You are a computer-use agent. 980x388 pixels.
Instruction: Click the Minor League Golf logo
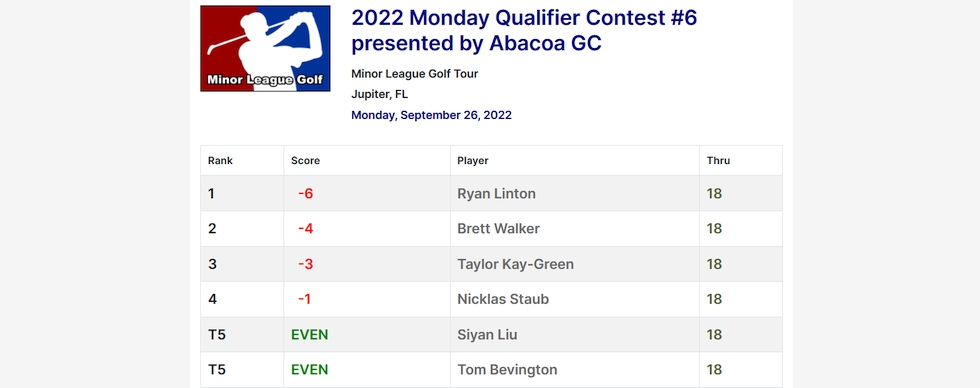pyautogui.click(x=265, y=49)
